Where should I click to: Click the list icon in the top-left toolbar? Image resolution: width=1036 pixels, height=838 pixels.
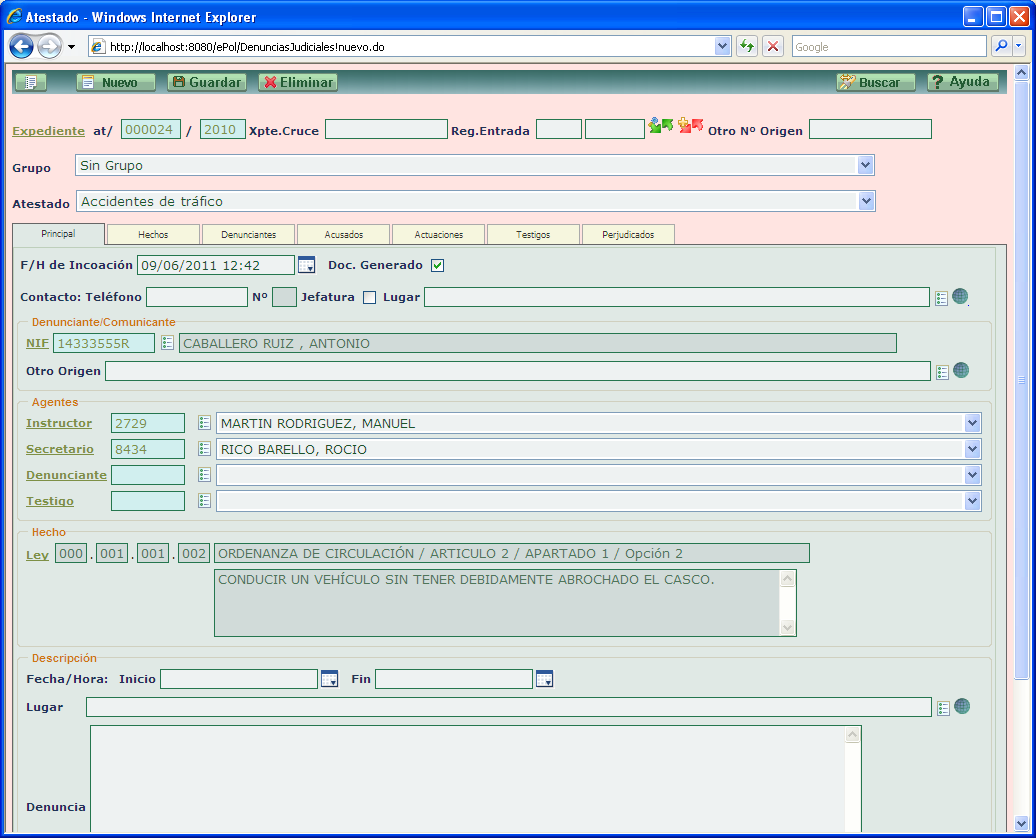click(31, 82)
